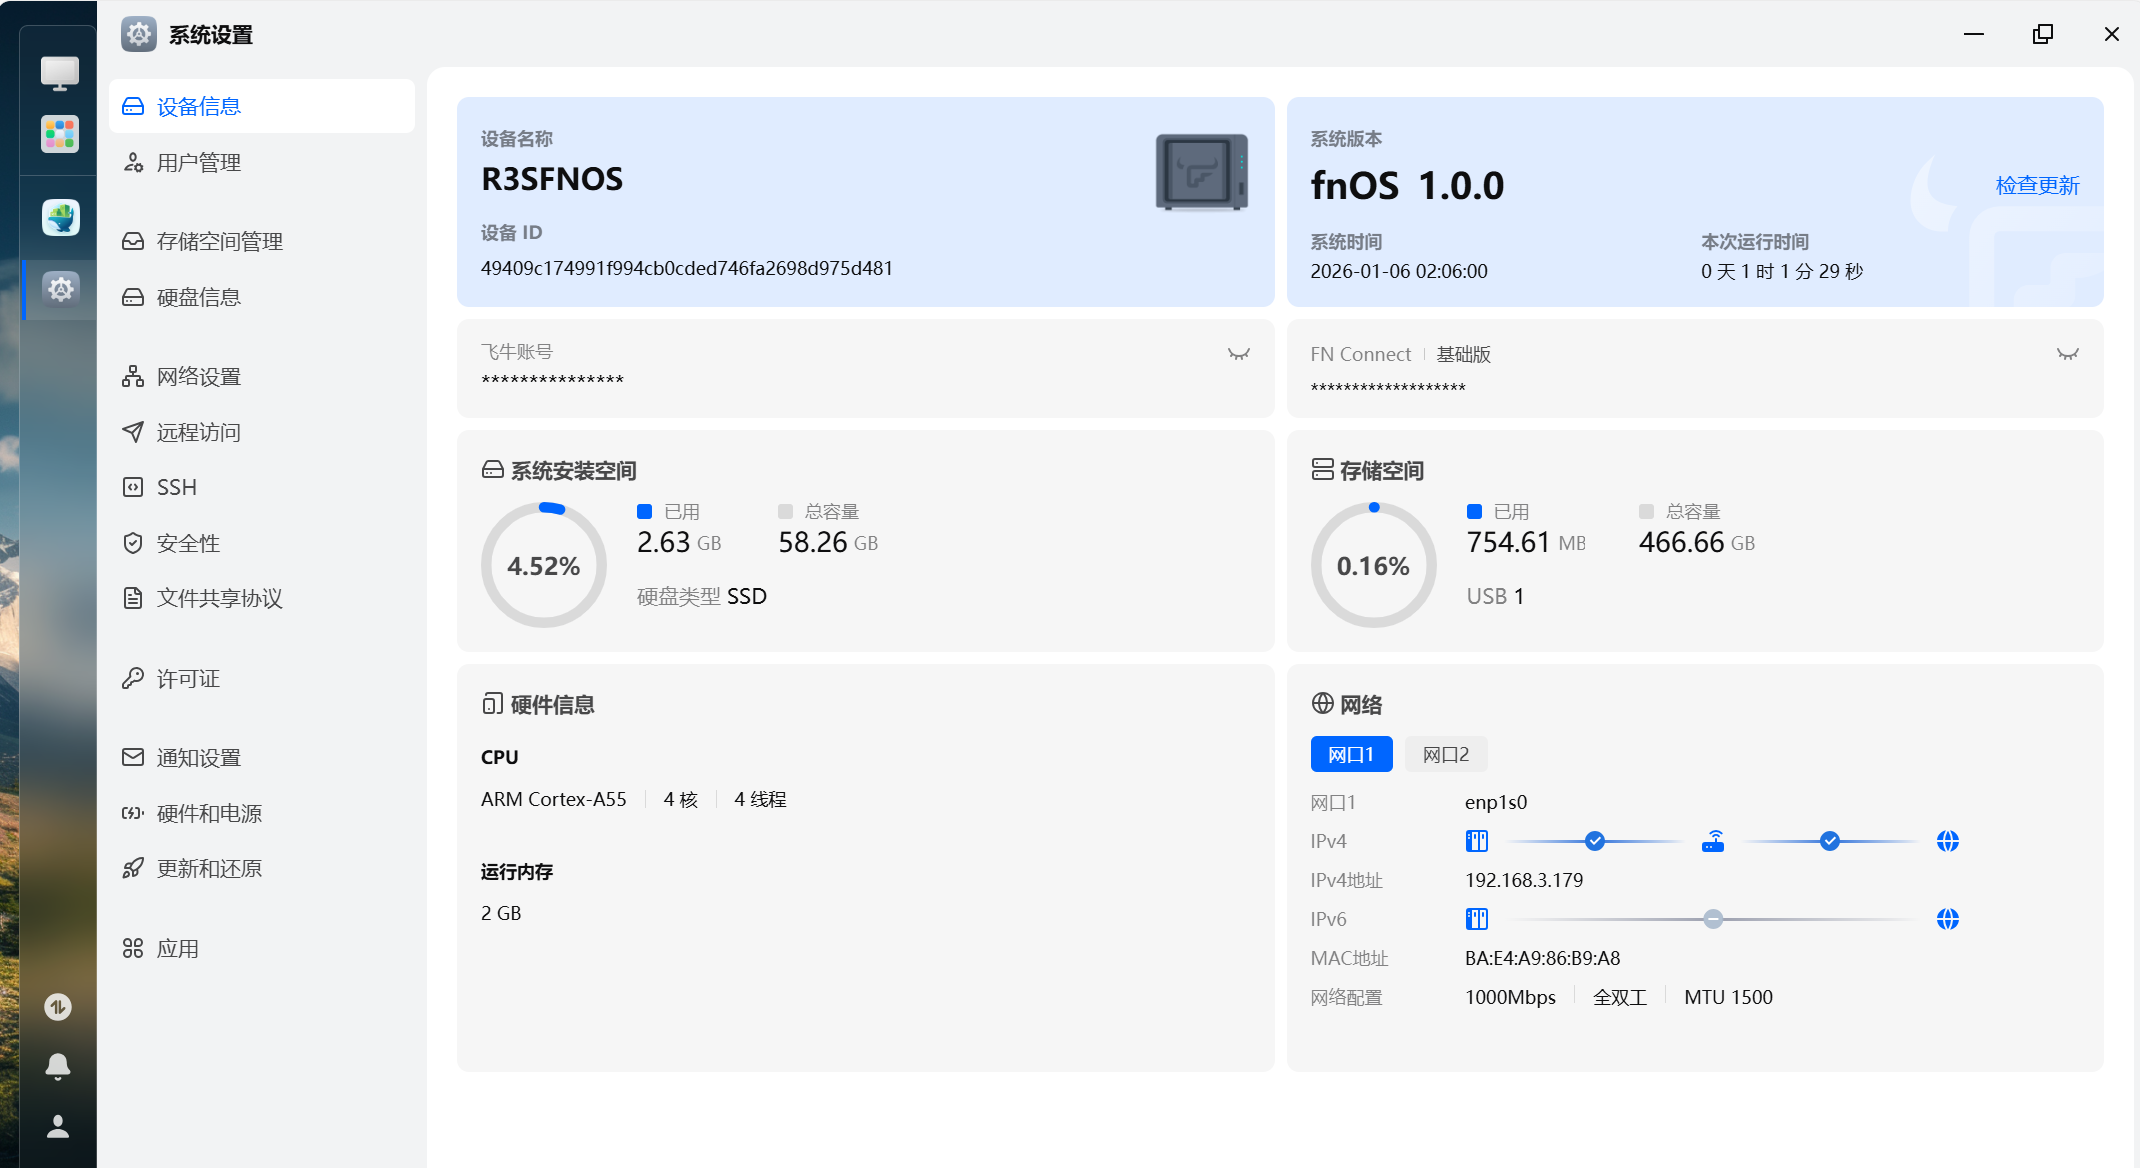Show hidden FN Connect ID via eye icon
Viewport: 2140px width, 1168px height.
coord(2067,354)
